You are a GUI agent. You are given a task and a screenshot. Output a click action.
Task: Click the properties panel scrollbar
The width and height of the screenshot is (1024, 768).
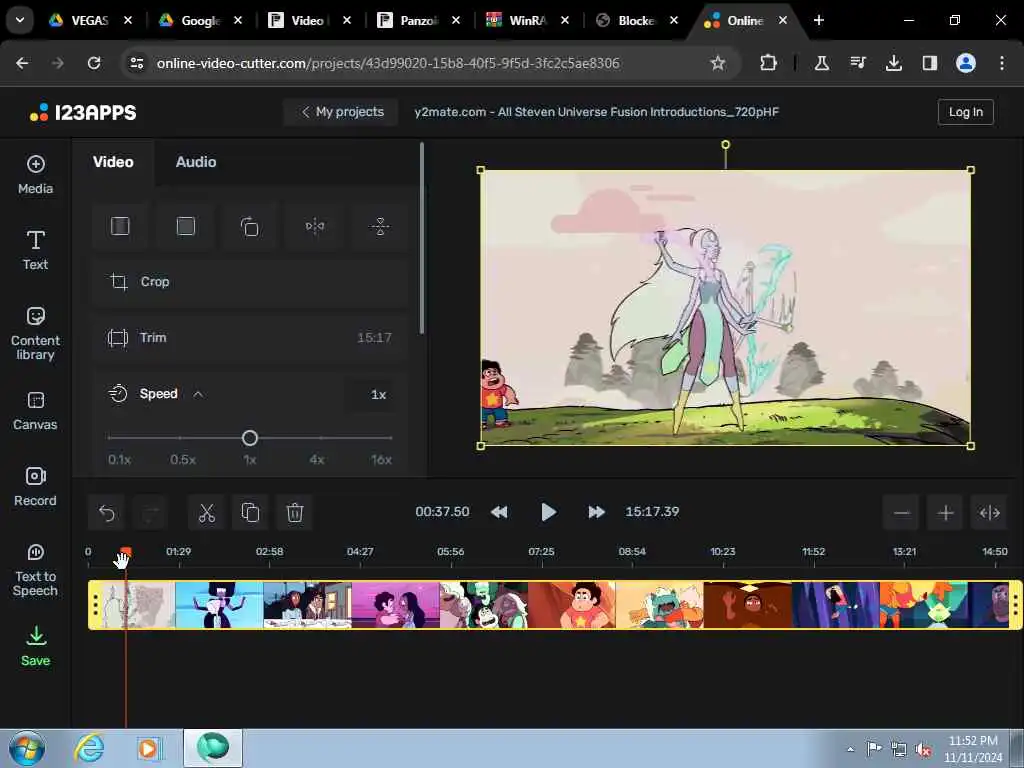click(422, 238)
